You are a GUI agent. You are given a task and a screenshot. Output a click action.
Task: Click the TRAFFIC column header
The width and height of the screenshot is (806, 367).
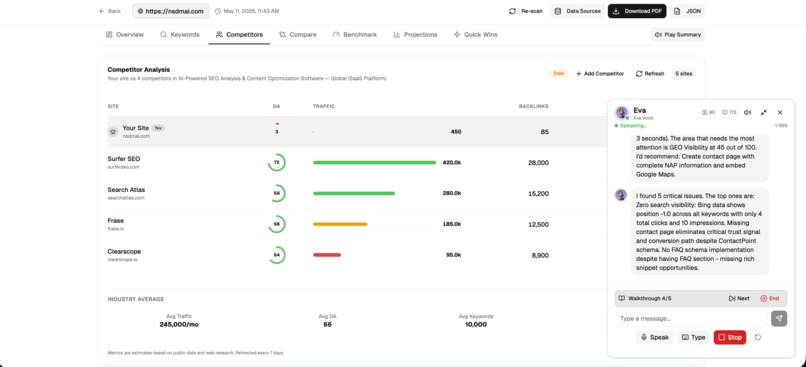click(x=324, y=106)
